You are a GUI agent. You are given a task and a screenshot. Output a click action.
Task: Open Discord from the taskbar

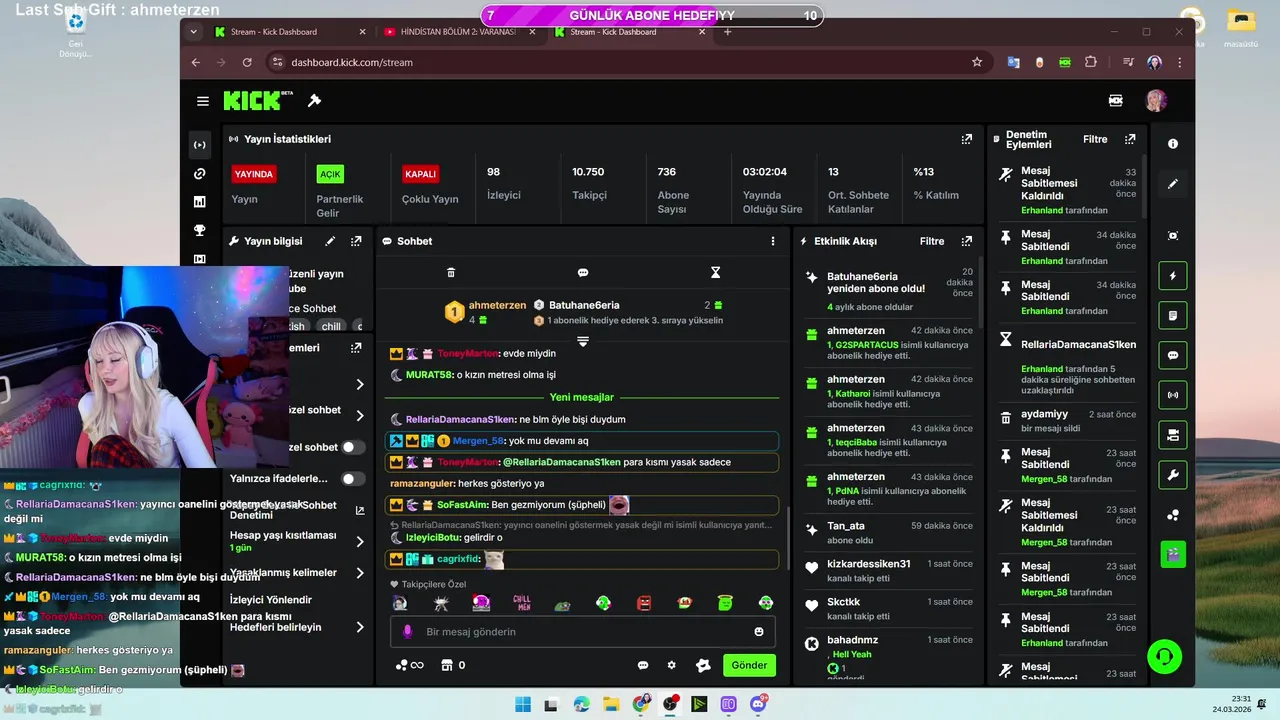coord(759,704)
